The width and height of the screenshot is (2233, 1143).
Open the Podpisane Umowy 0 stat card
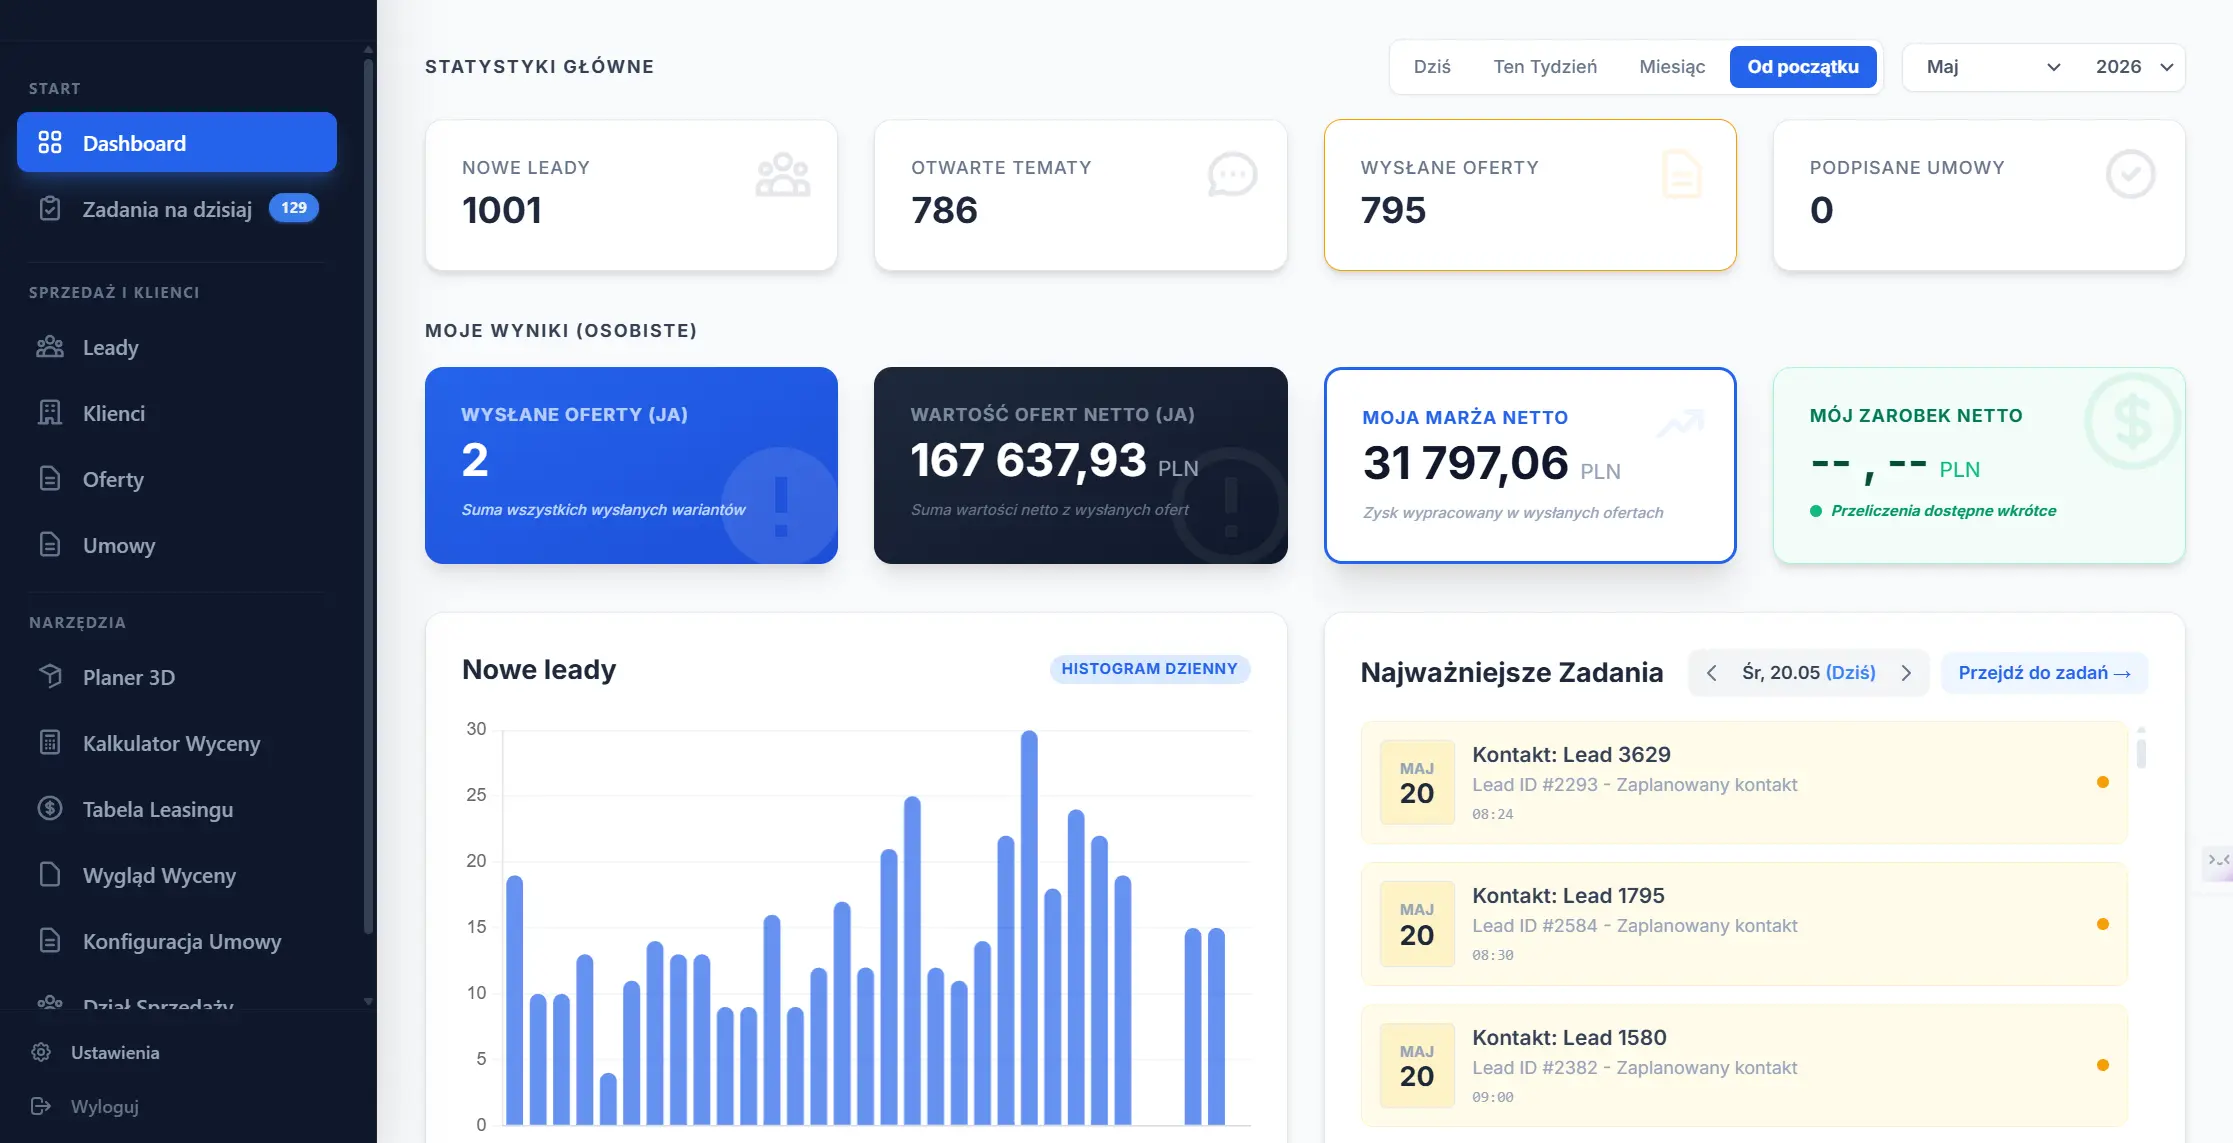[1979, 195]
